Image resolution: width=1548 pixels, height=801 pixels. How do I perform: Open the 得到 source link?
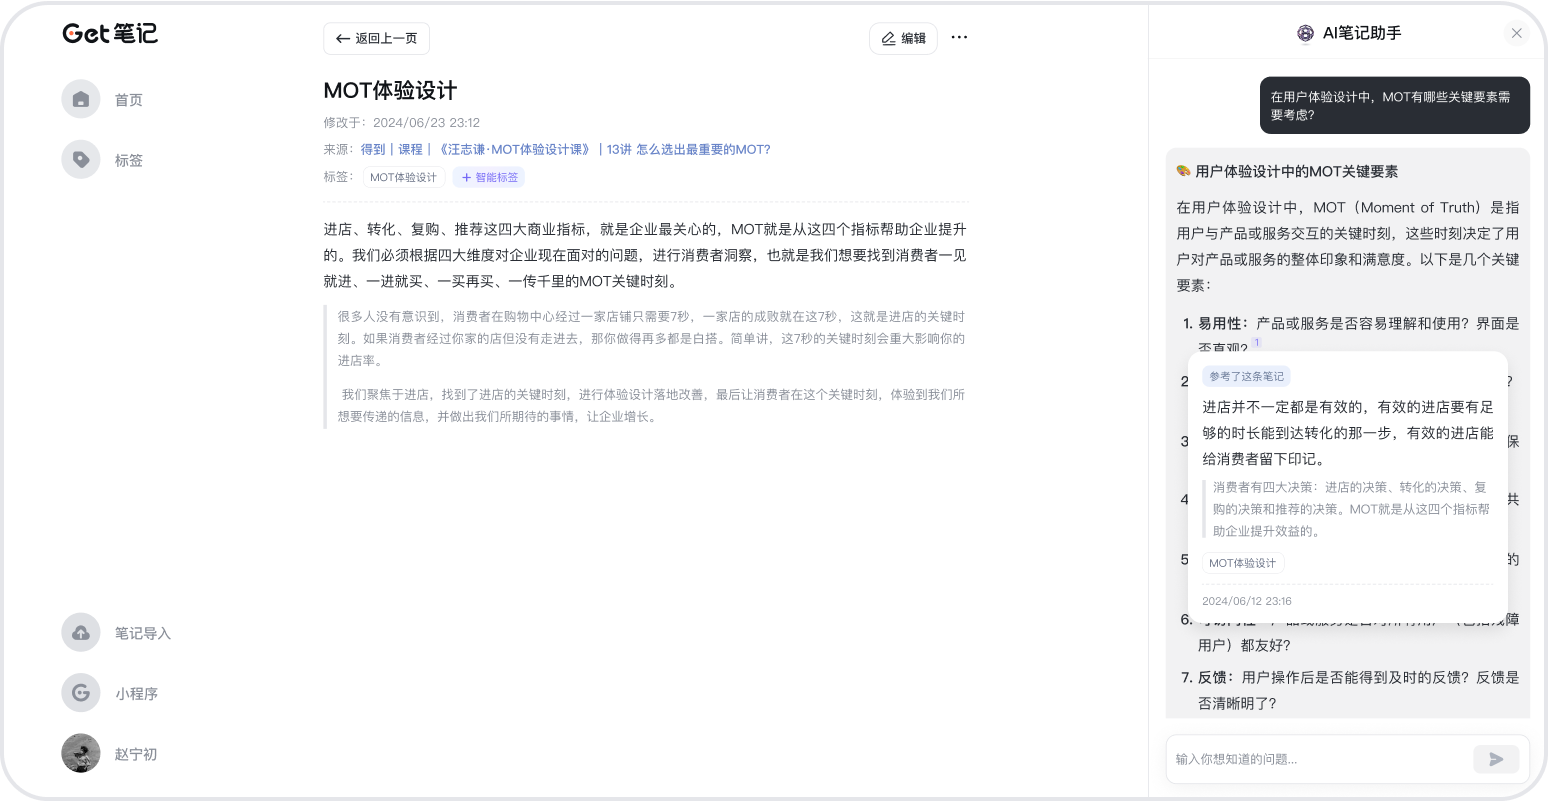pyautogui.click(x=373, y=150)
